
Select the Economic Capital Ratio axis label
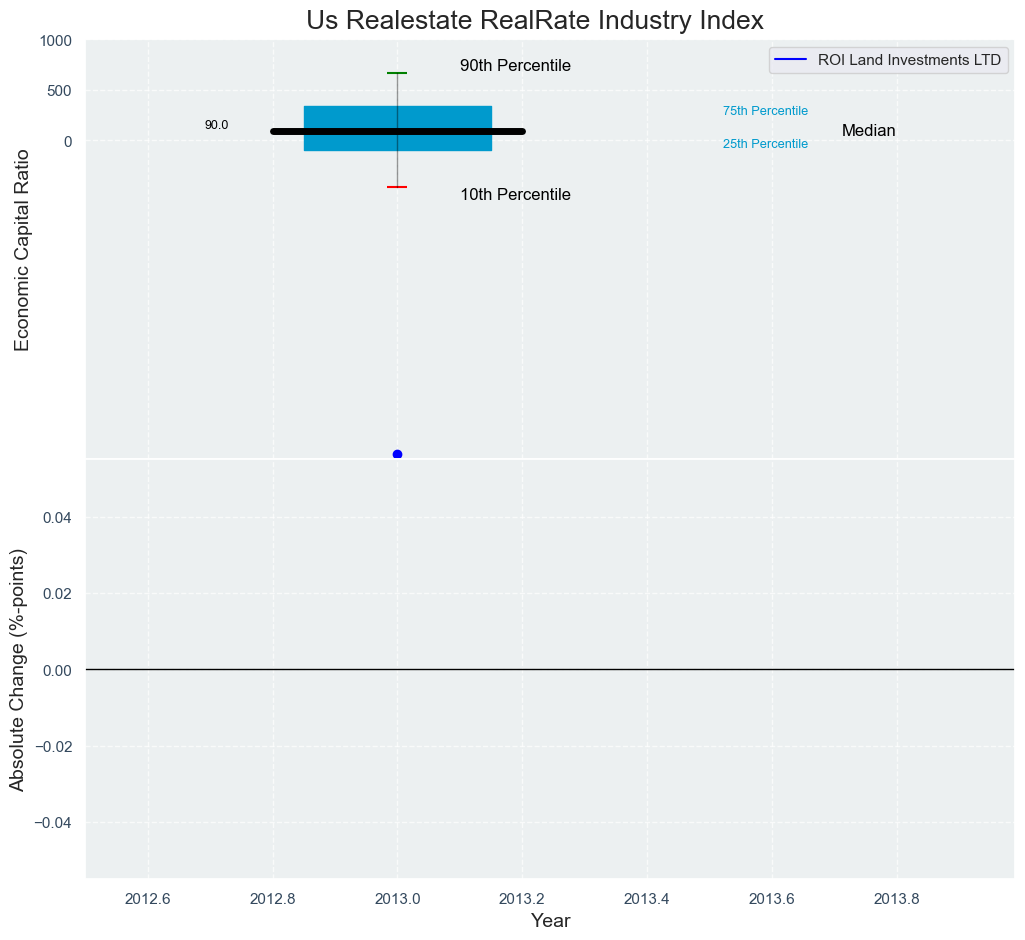22,250
